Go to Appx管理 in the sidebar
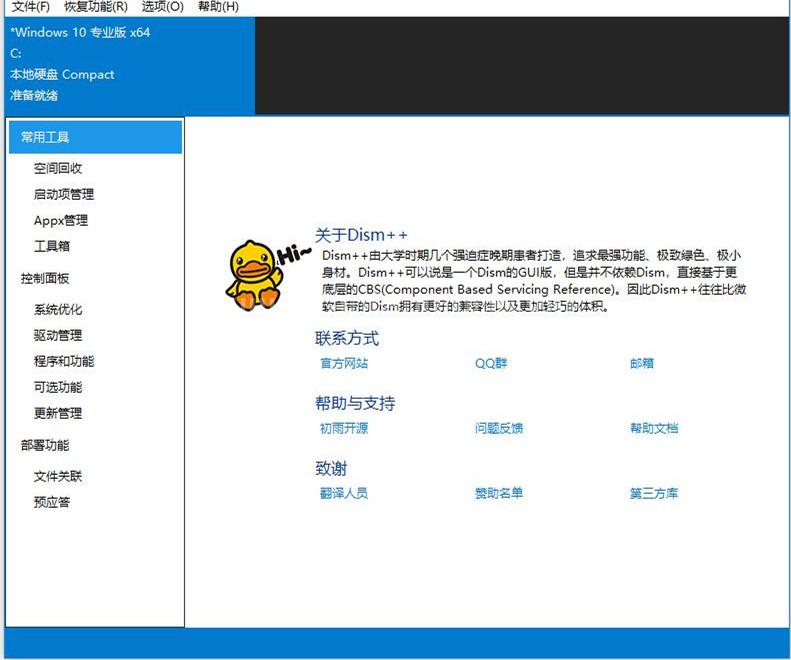 pyautogui.click(x=61, y=221)
